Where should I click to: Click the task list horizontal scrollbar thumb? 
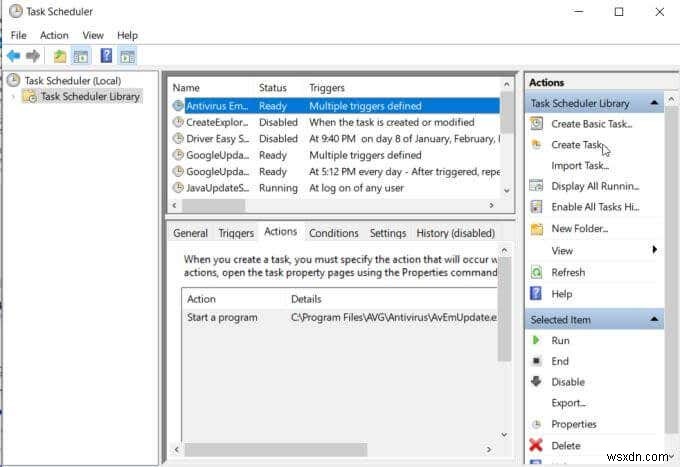tap(213, 205)
